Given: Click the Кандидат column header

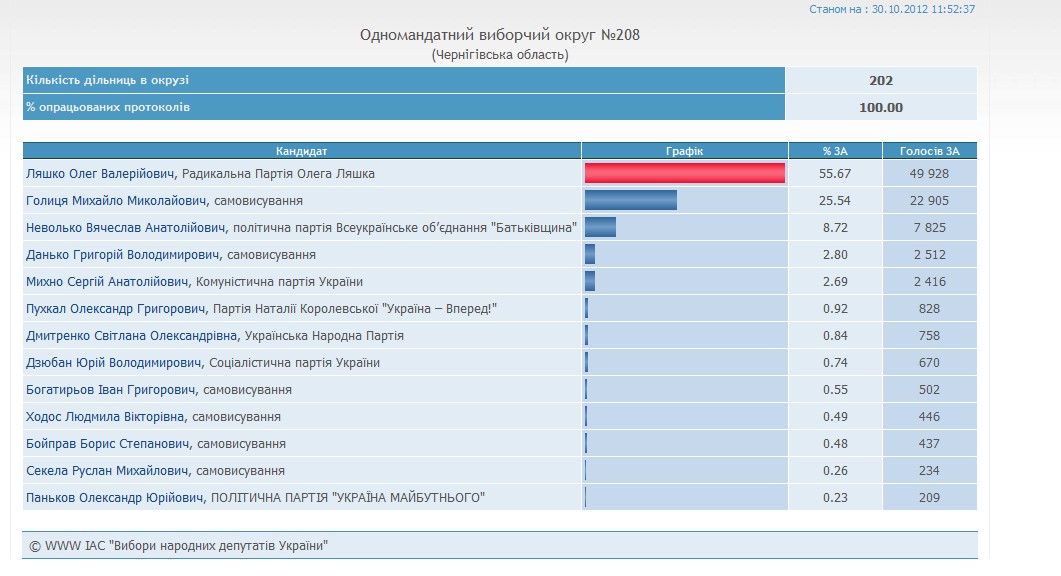Looking at the screenshot, I should click(x=301, y=151).
